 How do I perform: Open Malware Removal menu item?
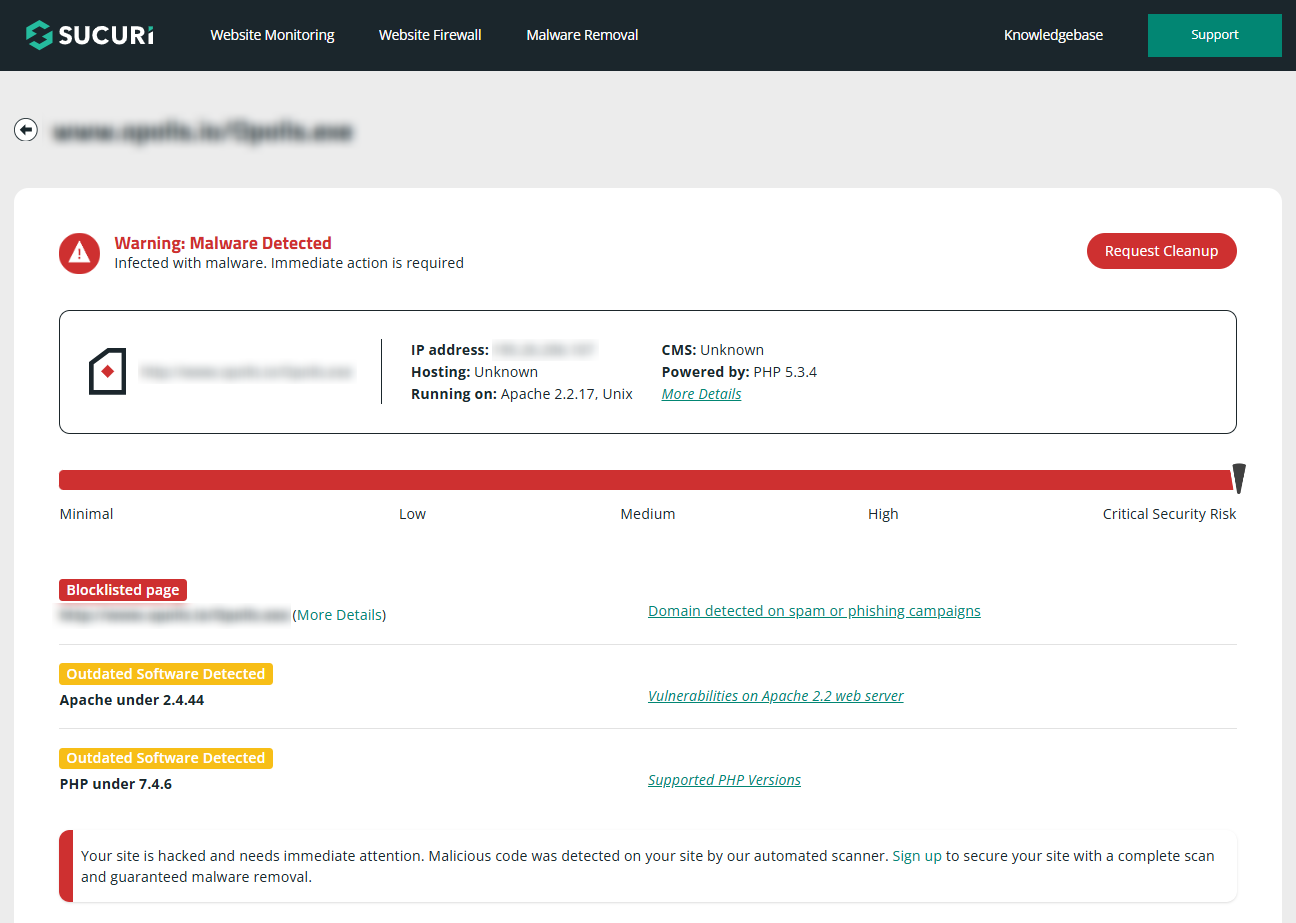click(x=582, y=35)
